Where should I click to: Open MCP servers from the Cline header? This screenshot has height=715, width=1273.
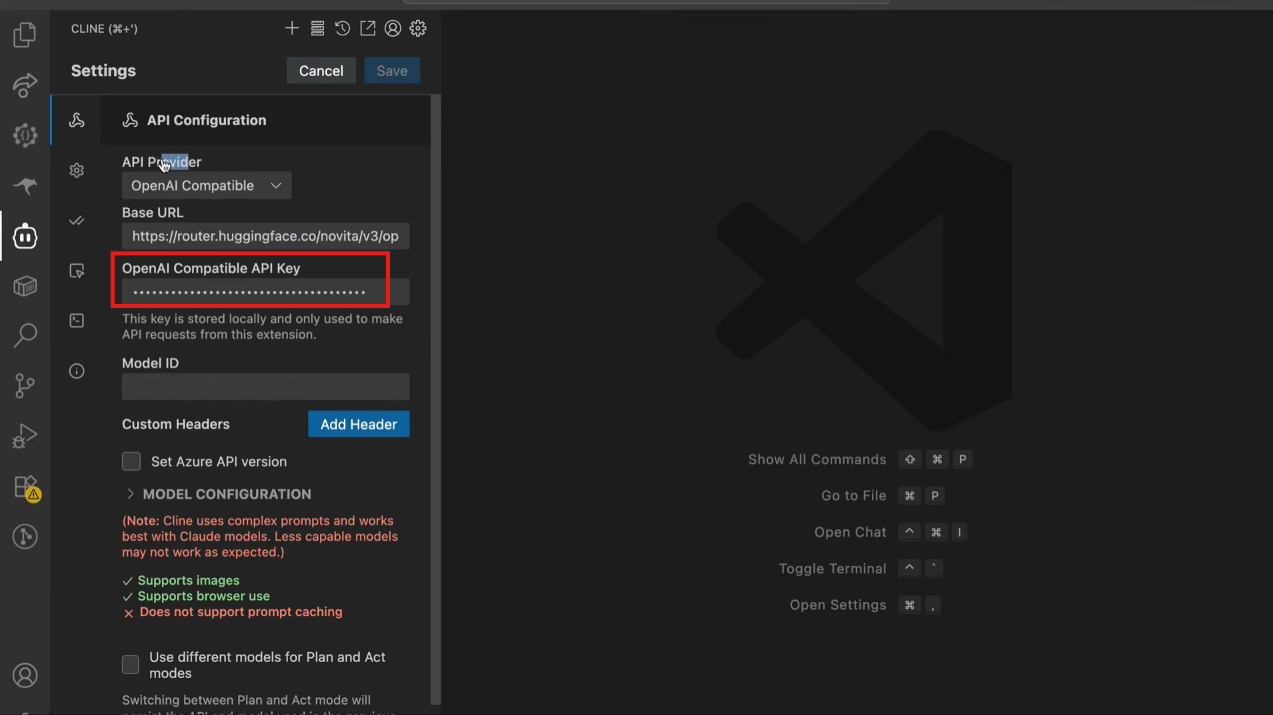coord(317,28)
